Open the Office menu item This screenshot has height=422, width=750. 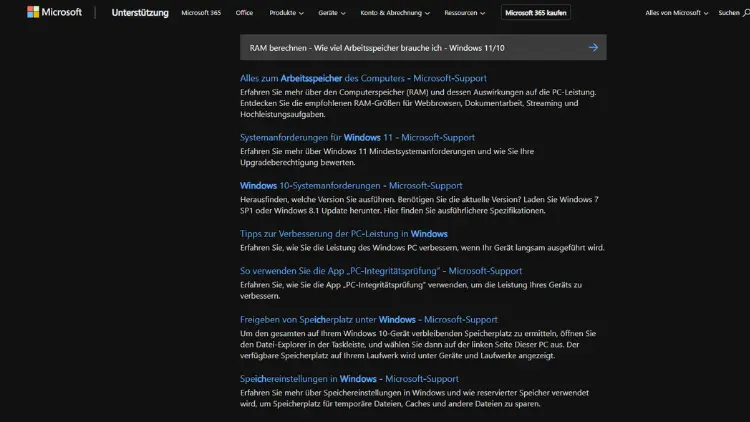point(244,13)
